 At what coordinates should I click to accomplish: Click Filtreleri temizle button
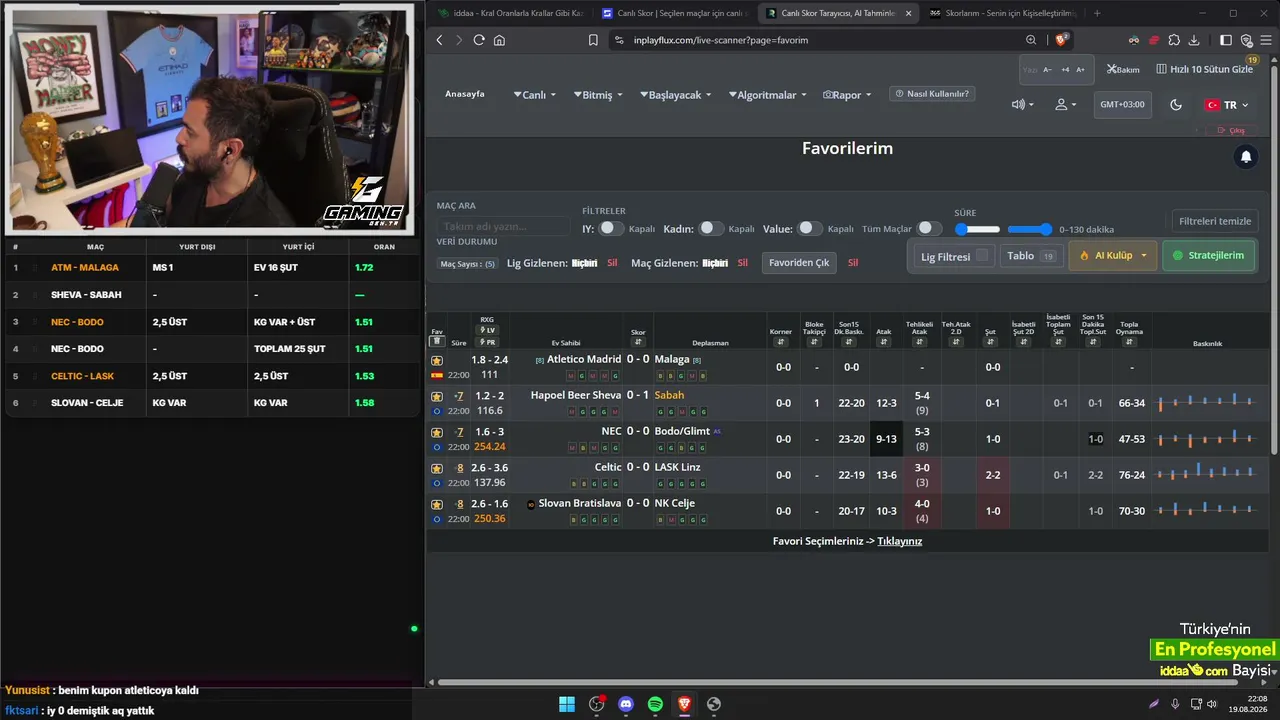(x=1215, y=221)
